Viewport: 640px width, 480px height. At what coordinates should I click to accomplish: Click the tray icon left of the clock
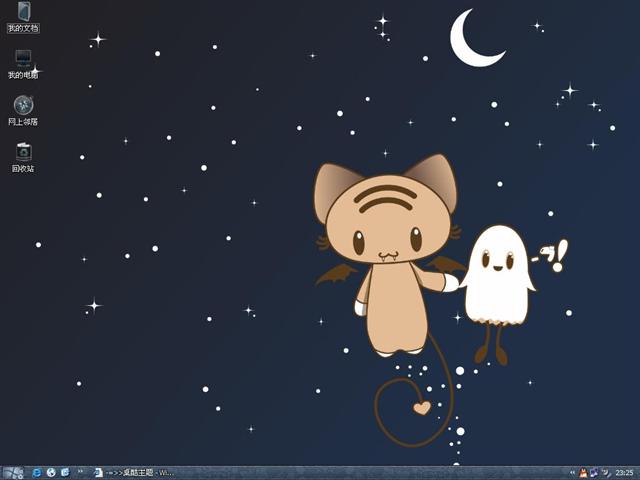click(x=604, y=472)
